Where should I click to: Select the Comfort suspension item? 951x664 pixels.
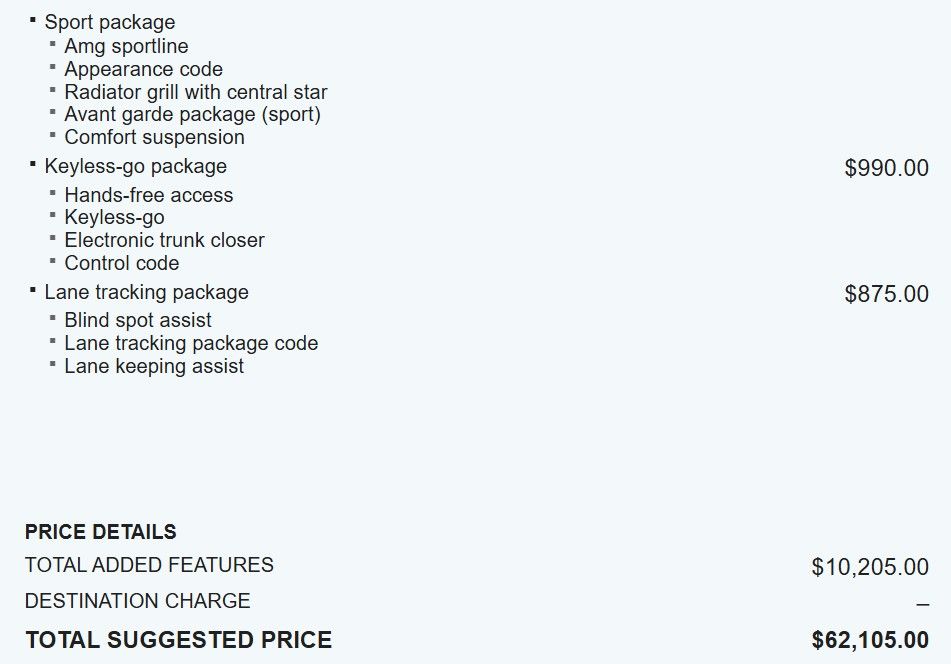point(154,137)
